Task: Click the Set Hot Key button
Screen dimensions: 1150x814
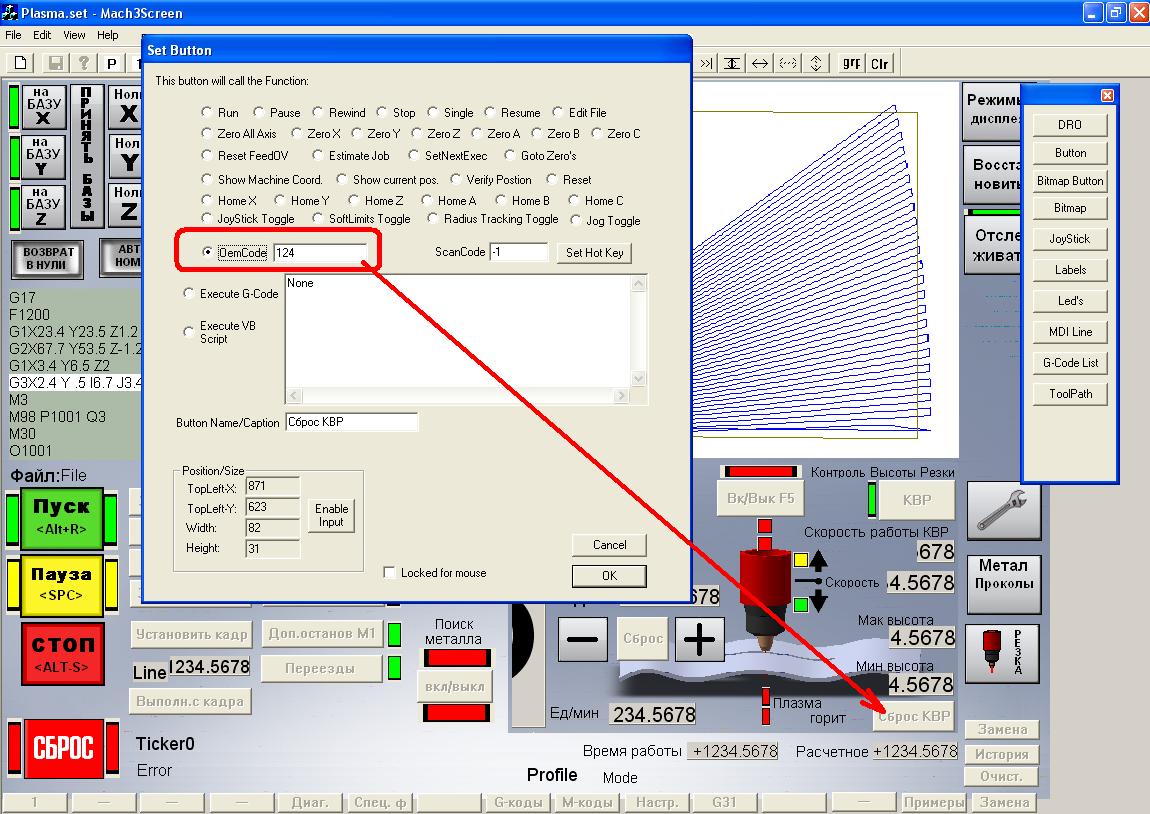Action: (594, 253)
